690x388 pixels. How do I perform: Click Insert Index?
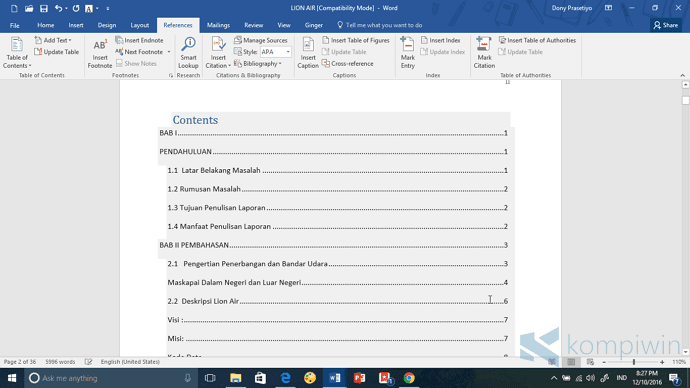[441, 40]
